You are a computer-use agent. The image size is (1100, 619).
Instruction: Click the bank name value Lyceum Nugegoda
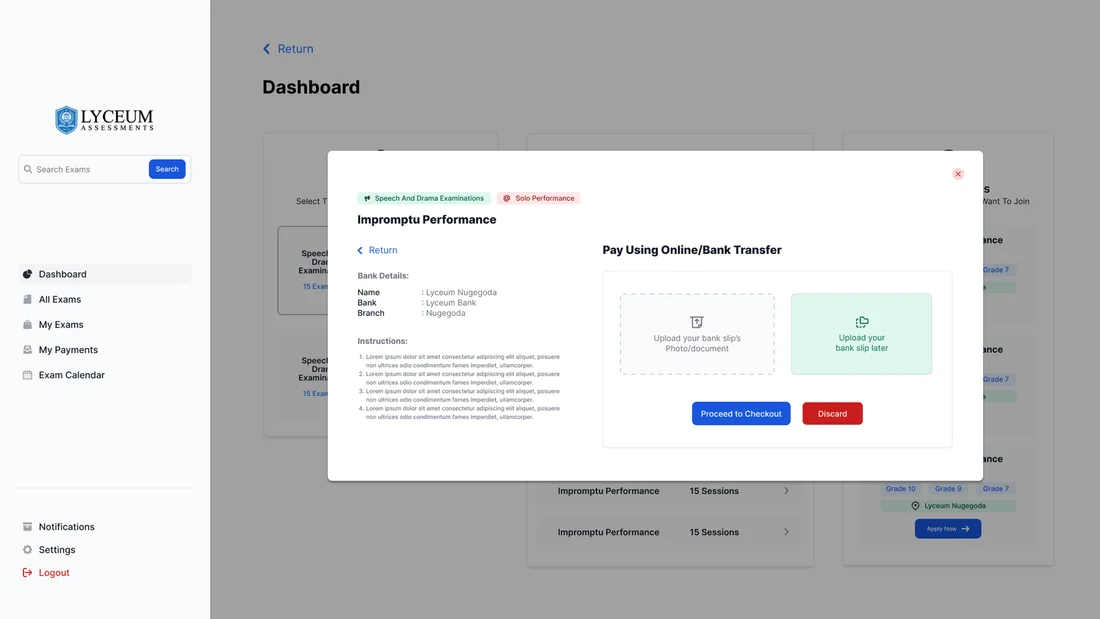[x=461, y=293]
